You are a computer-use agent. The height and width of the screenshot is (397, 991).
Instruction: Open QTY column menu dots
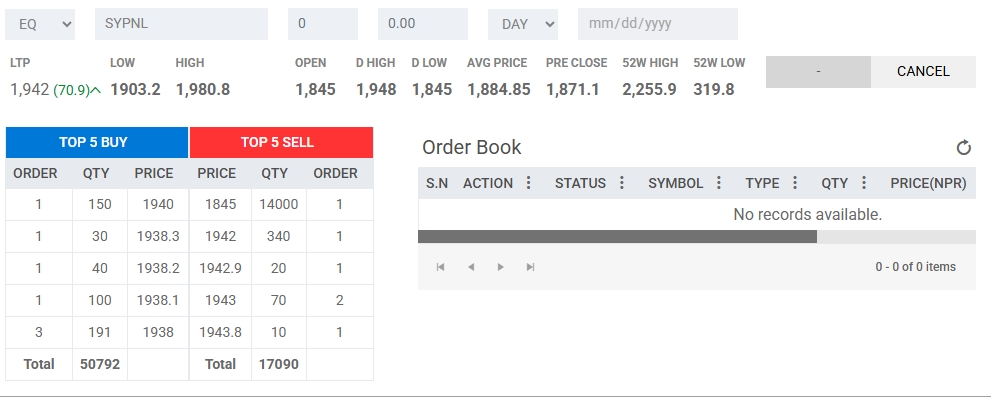(863, 183)
